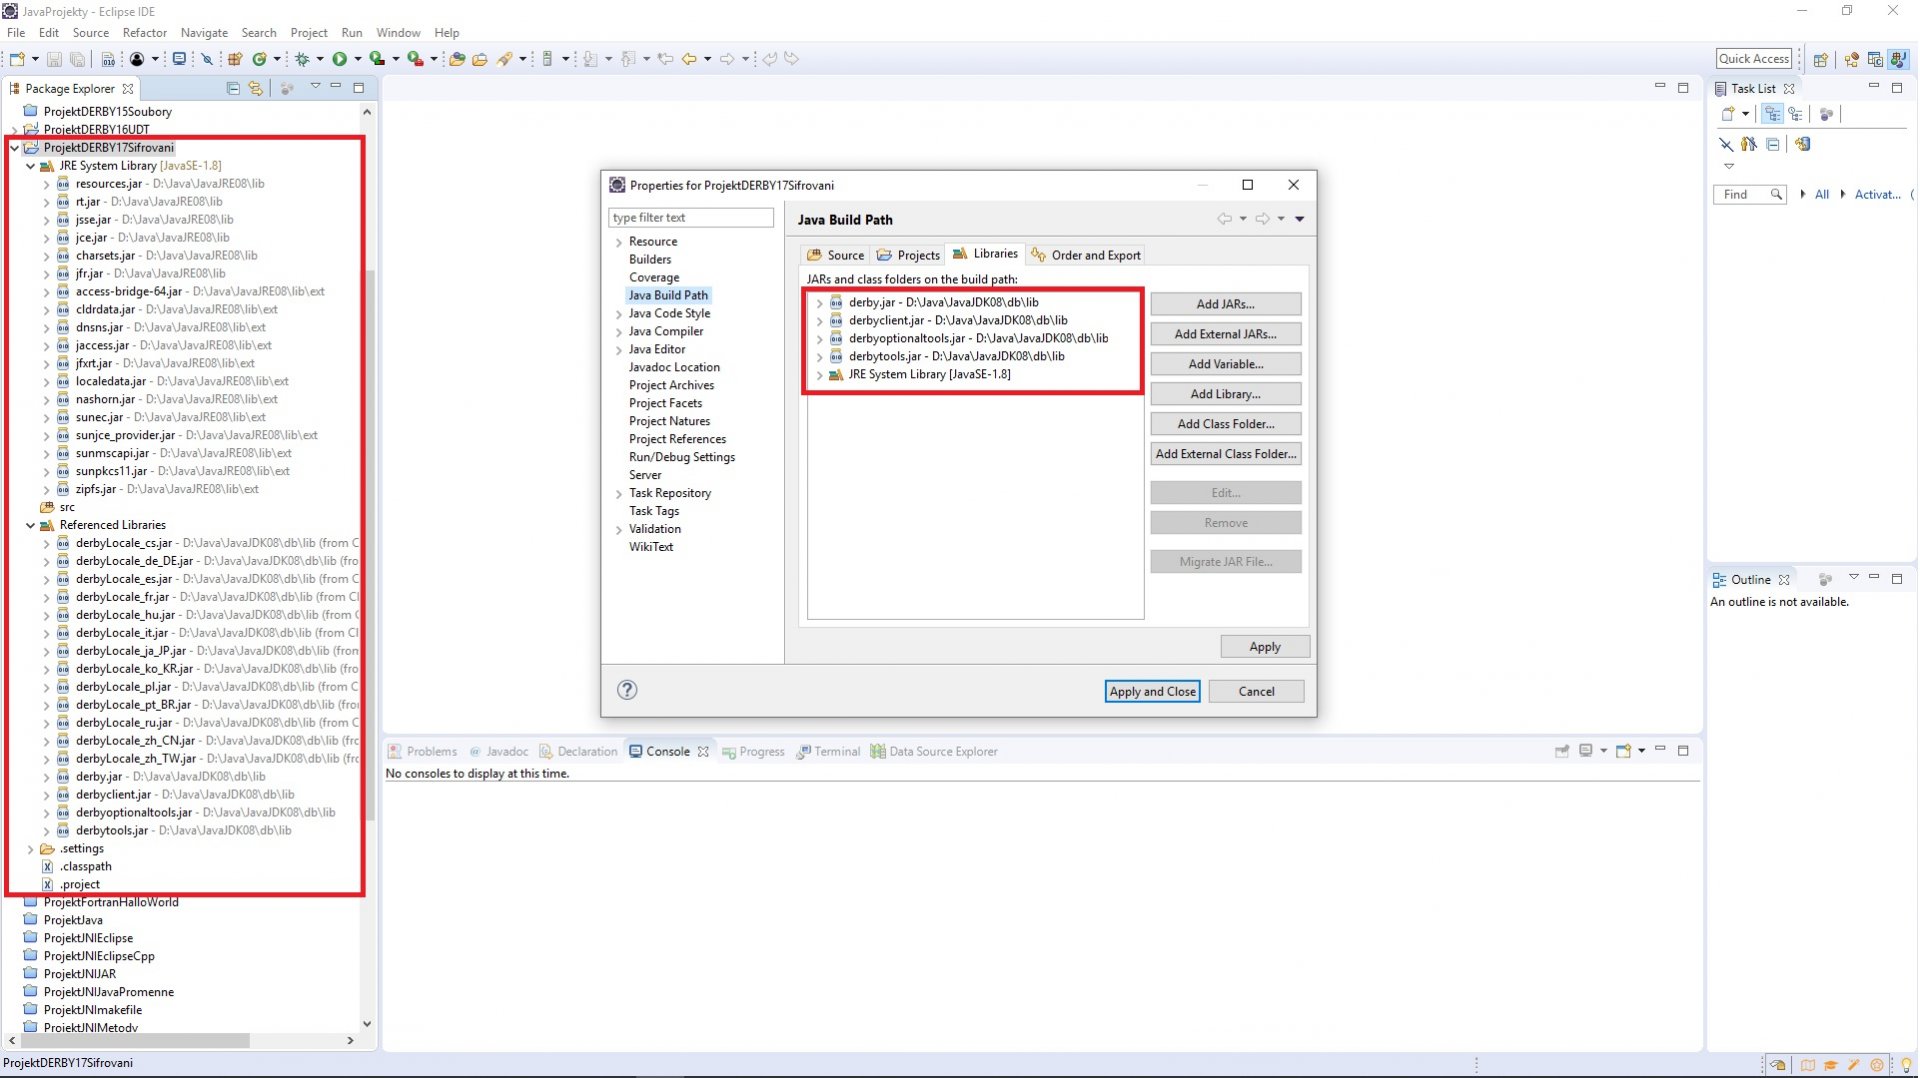Expand Task Repository in Properties tree

pyautogui.click(x=619, y=494)
